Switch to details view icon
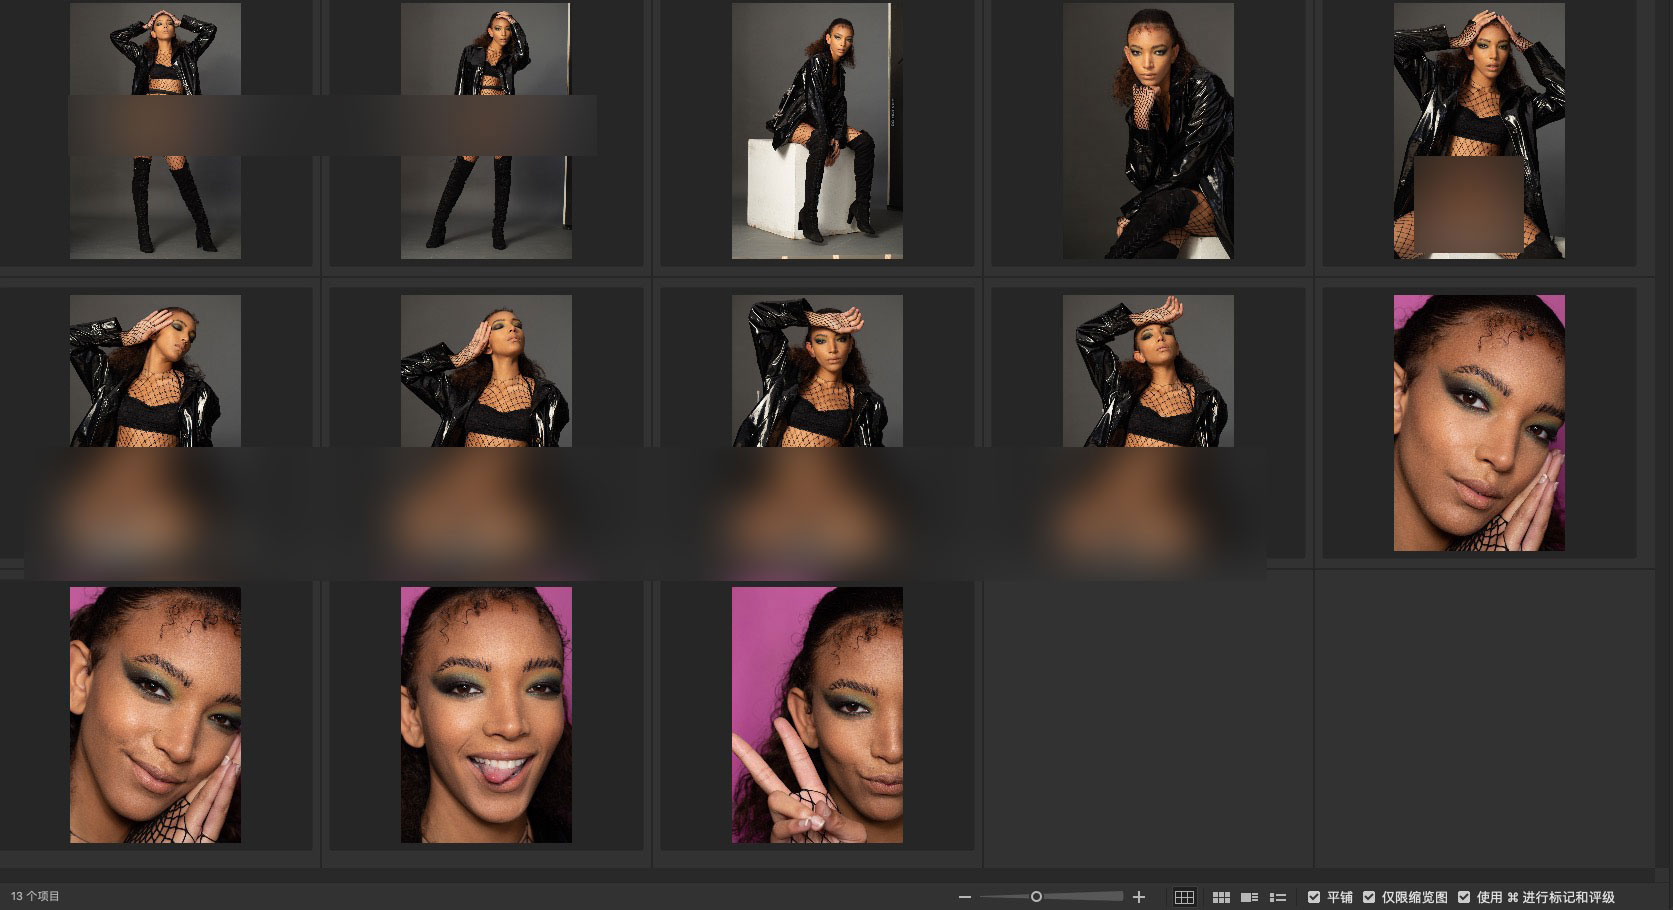1673x910 pixels. 1249,897
